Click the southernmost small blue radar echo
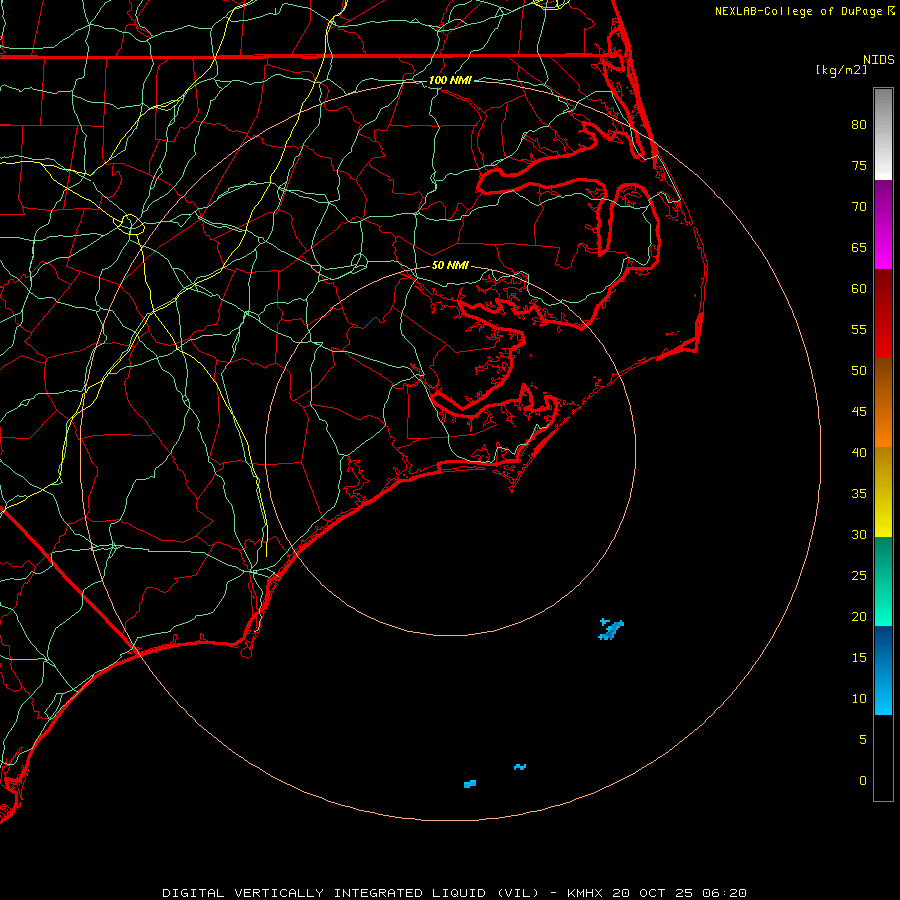 point(470,783)
